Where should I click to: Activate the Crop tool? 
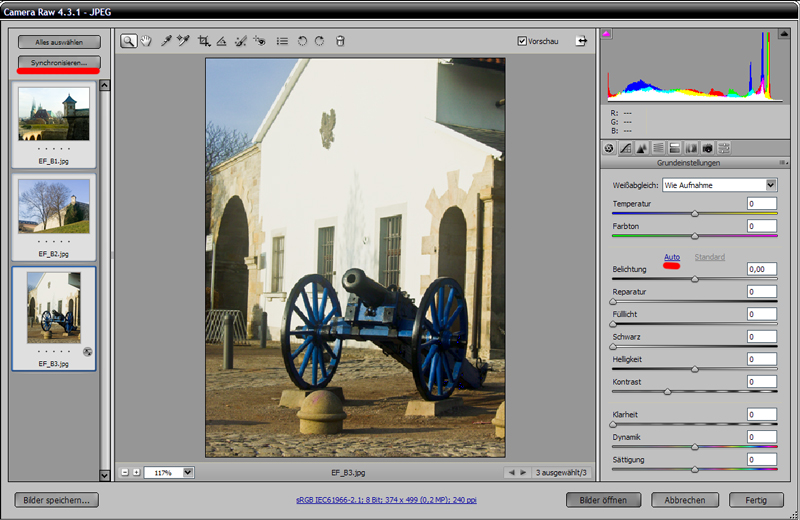point(204,41)
